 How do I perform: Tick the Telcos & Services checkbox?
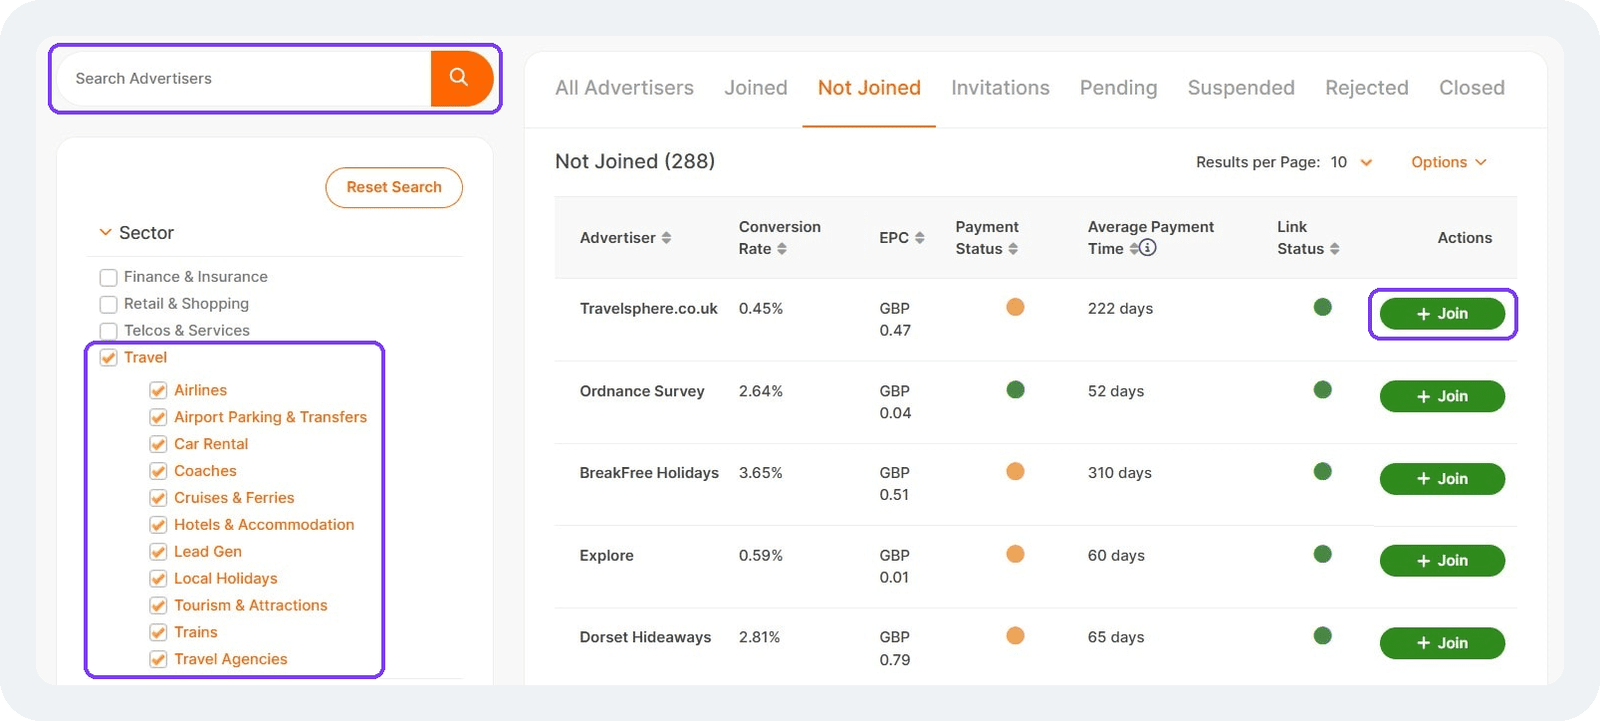[109, 331]
